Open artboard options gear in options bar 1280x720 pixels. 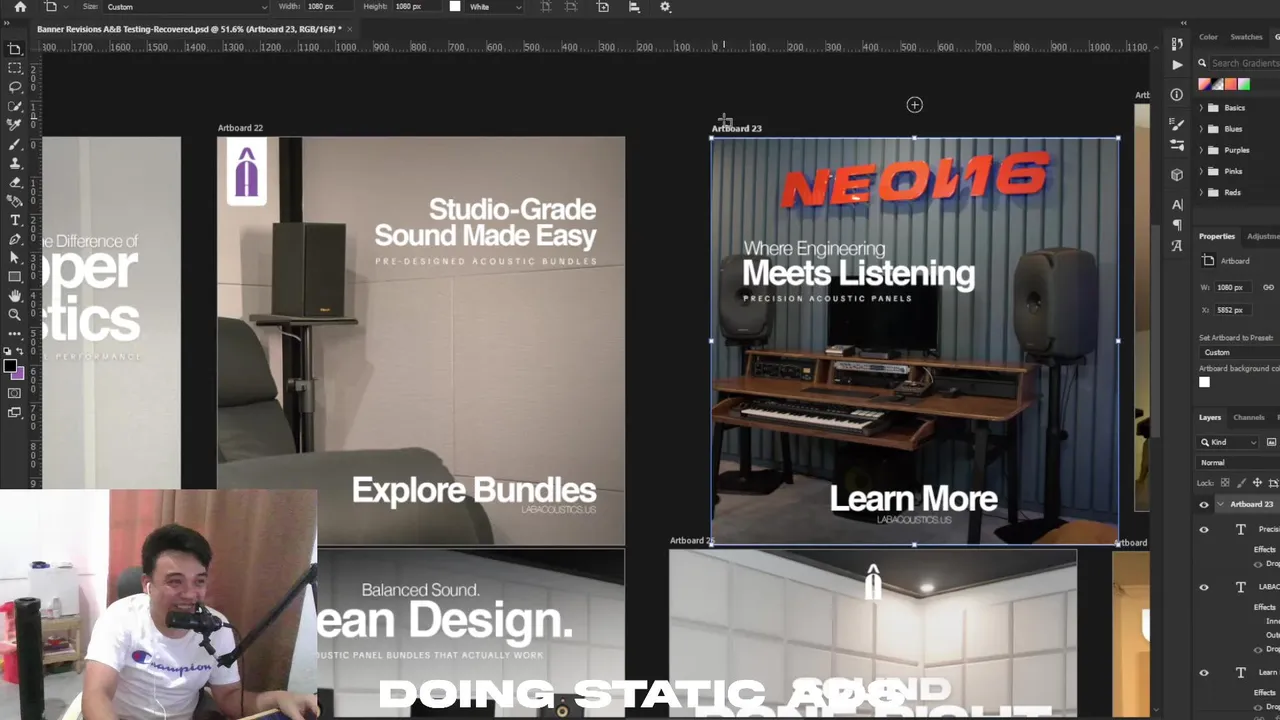(x=666, y=7)
